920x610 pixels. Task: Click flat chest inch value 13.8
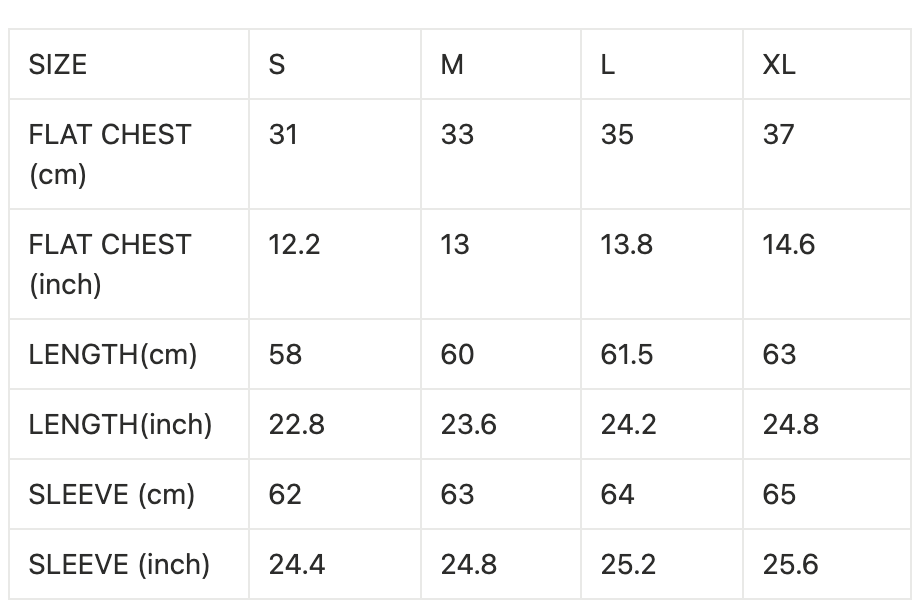click(x=626, y=244)
